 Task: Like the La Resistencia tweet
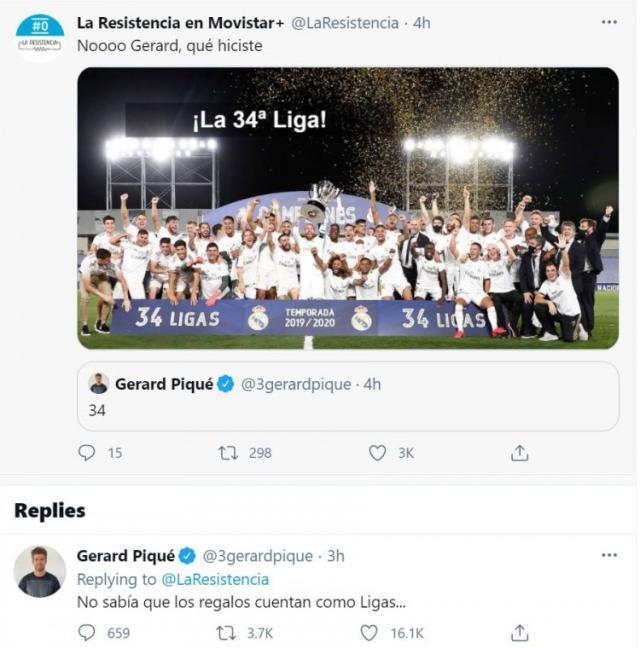pyautogui.click(x=377, y=453)
